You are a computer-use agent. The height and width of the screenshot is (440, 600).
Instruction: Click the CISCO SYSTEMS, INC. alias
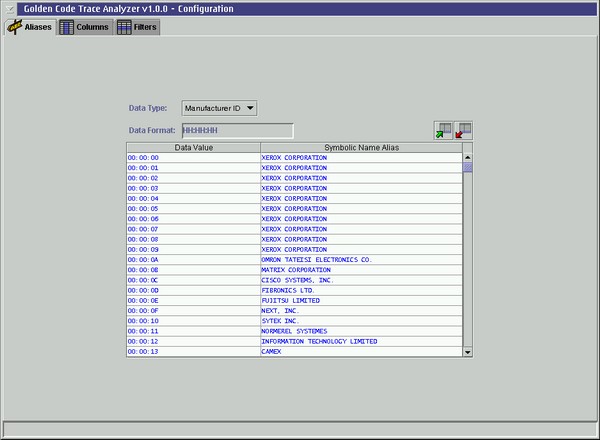click(361, 280)
